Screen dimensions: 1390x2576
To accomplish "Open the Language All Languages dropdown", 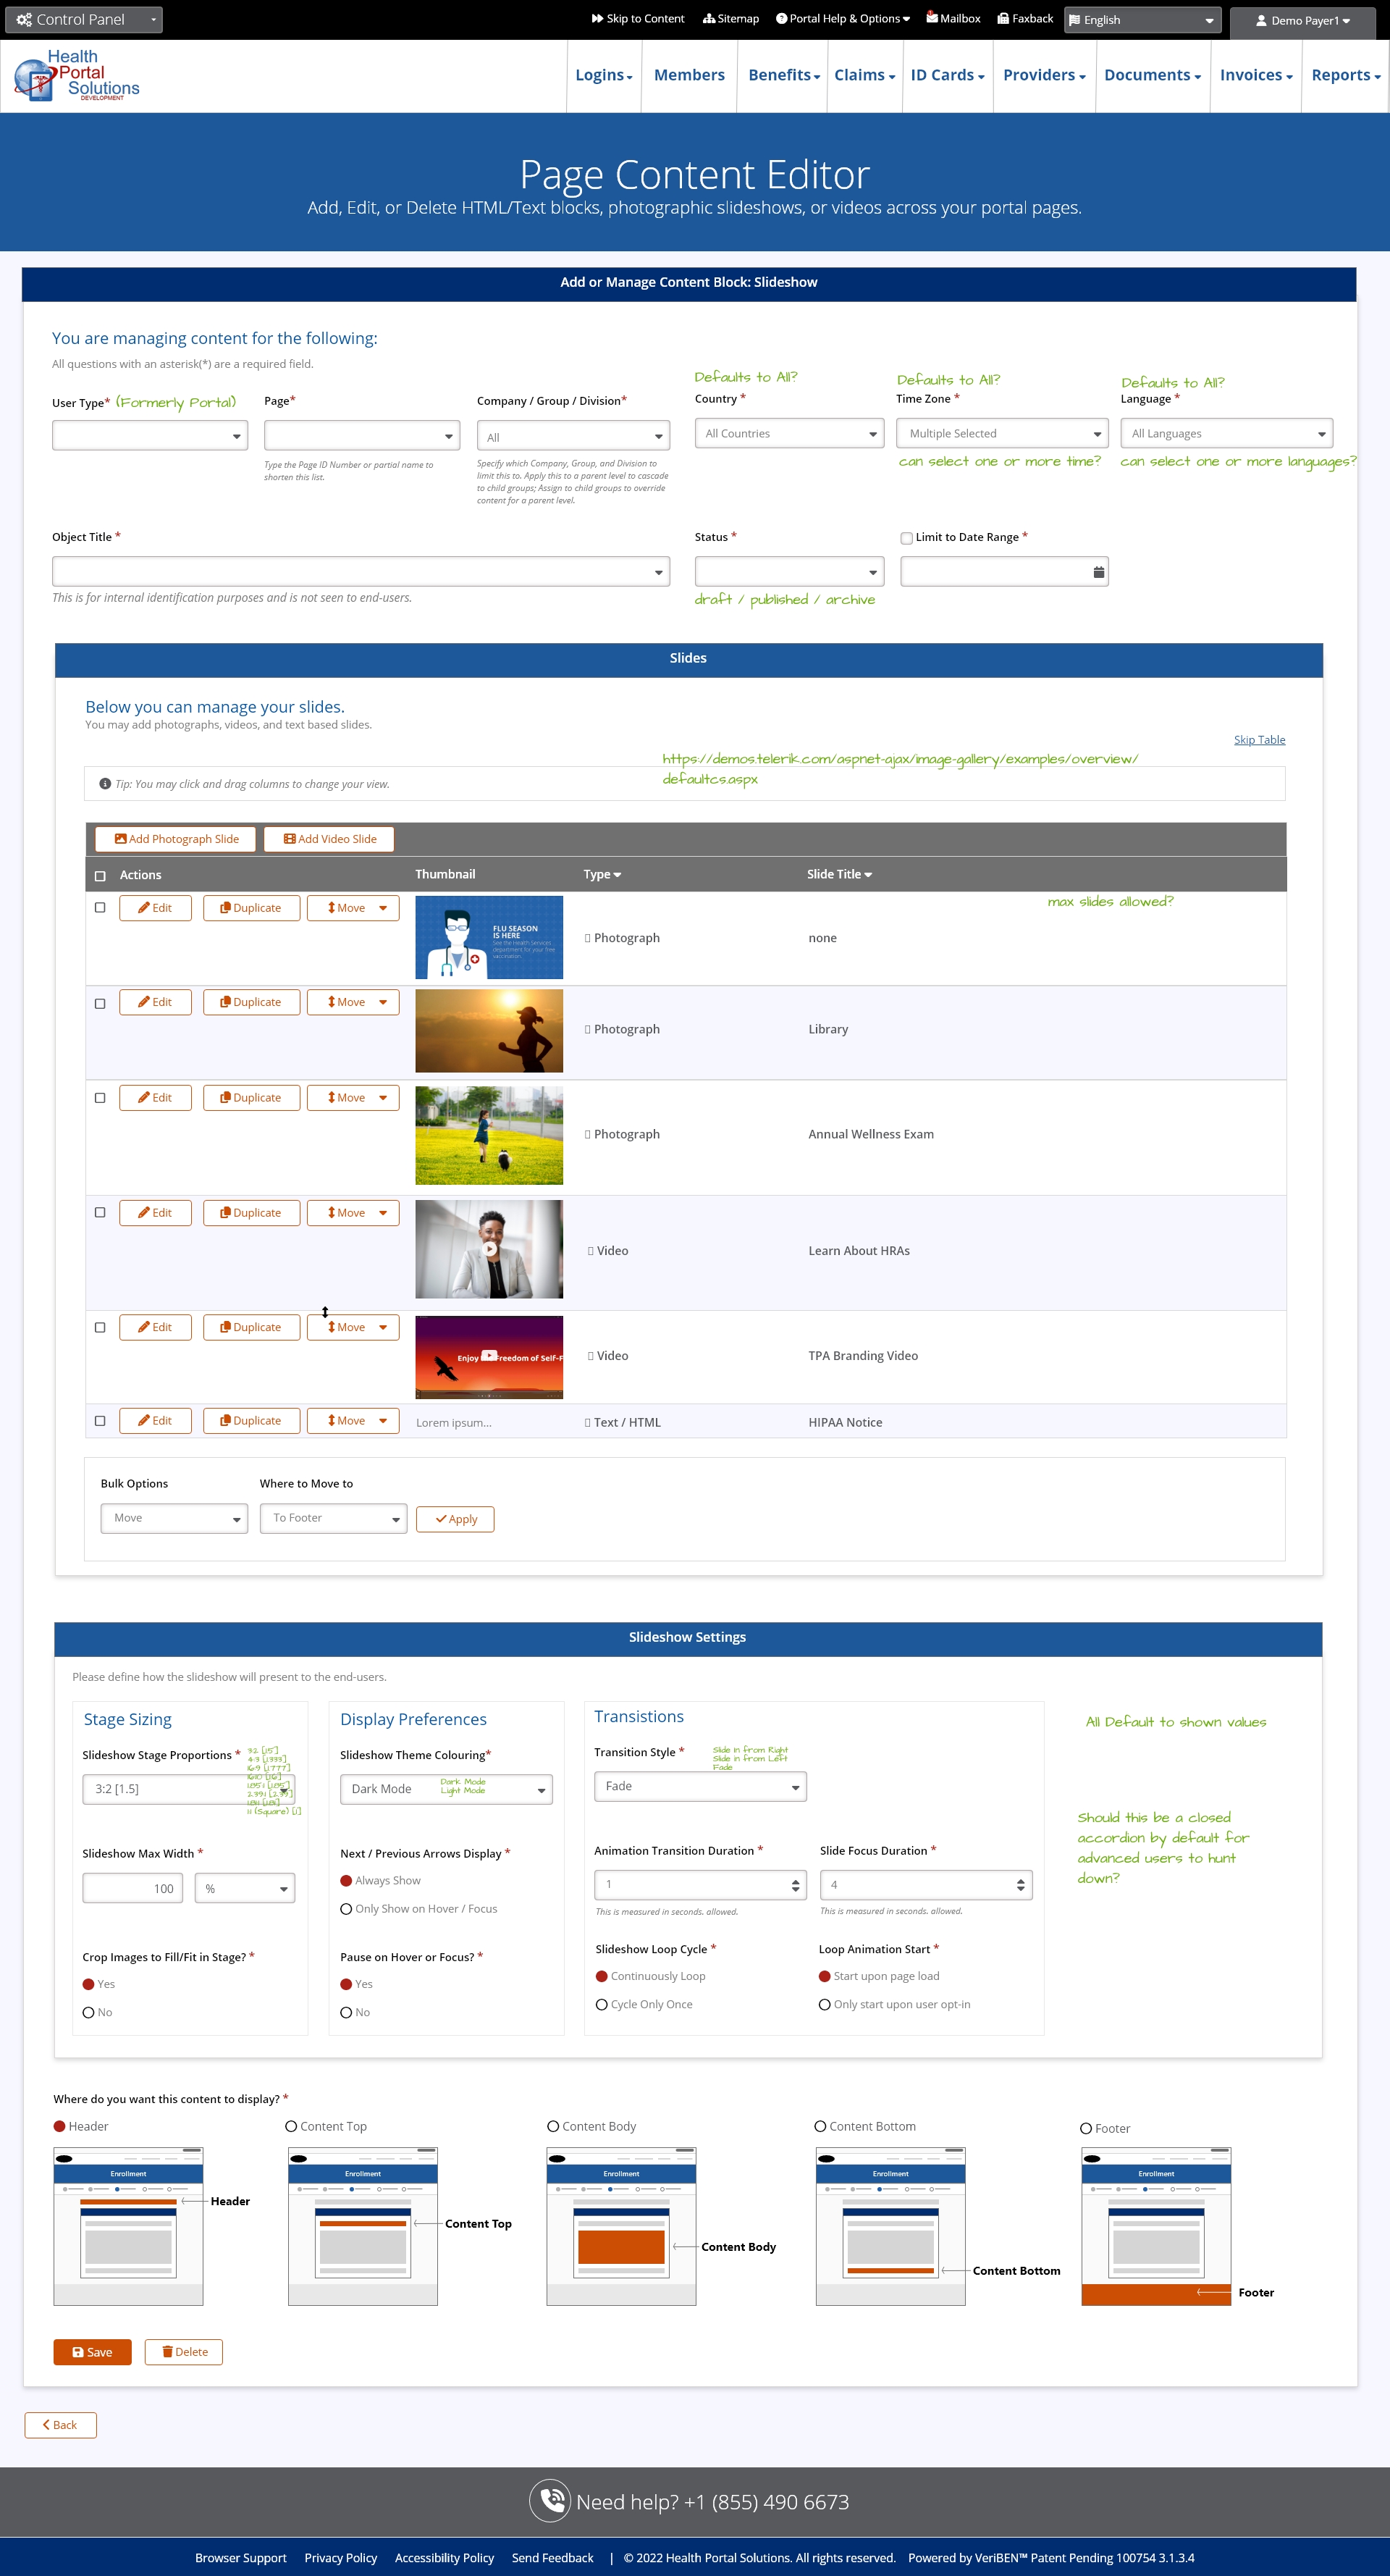I will (1227, 433).
